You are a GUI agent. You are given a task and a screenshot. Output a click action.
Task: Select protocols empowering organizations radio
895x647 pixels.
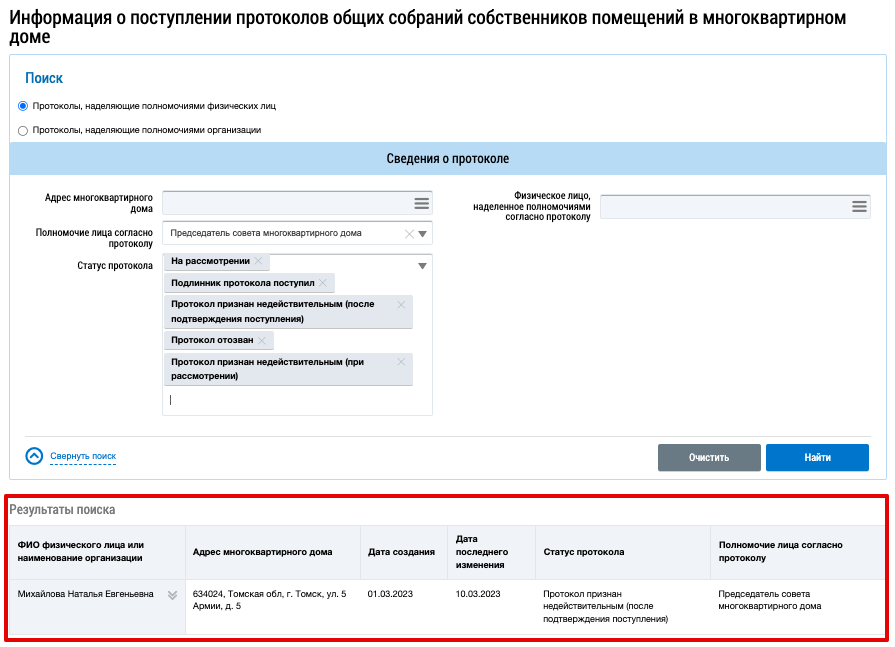pyautogui.click(x=23, y=130)
